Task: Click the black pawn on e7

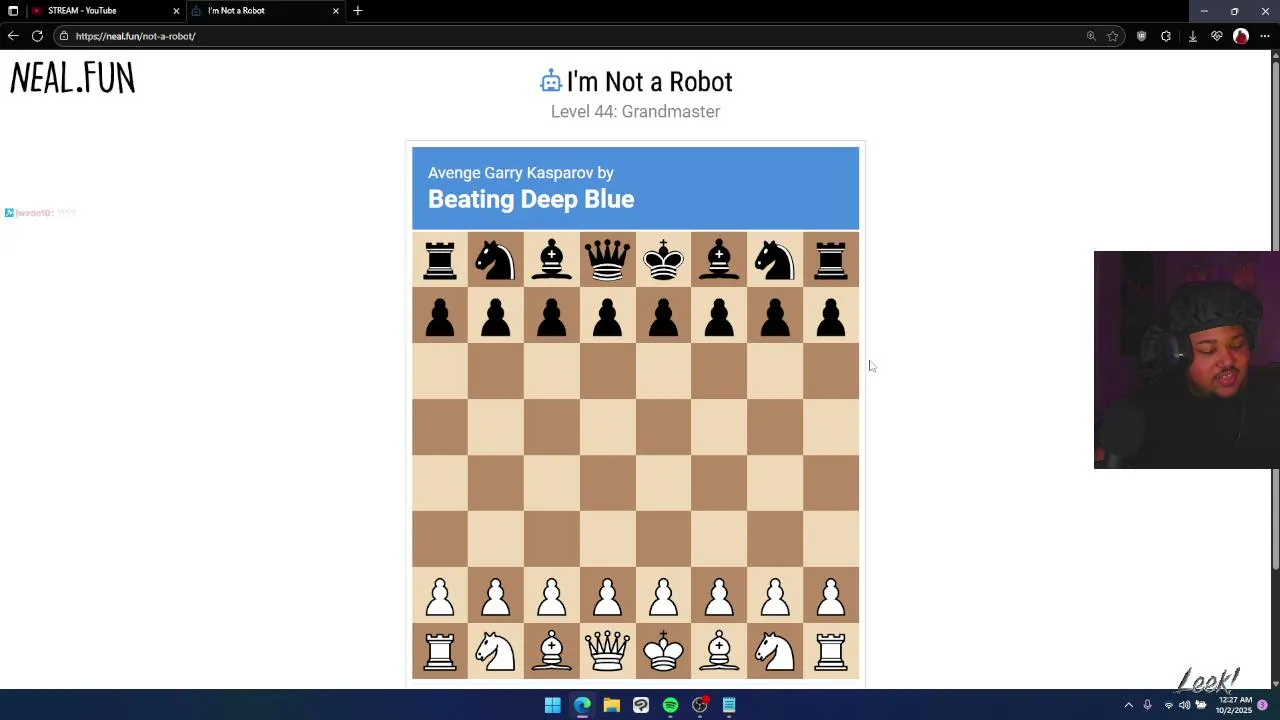Action: [x=663, y=316]
